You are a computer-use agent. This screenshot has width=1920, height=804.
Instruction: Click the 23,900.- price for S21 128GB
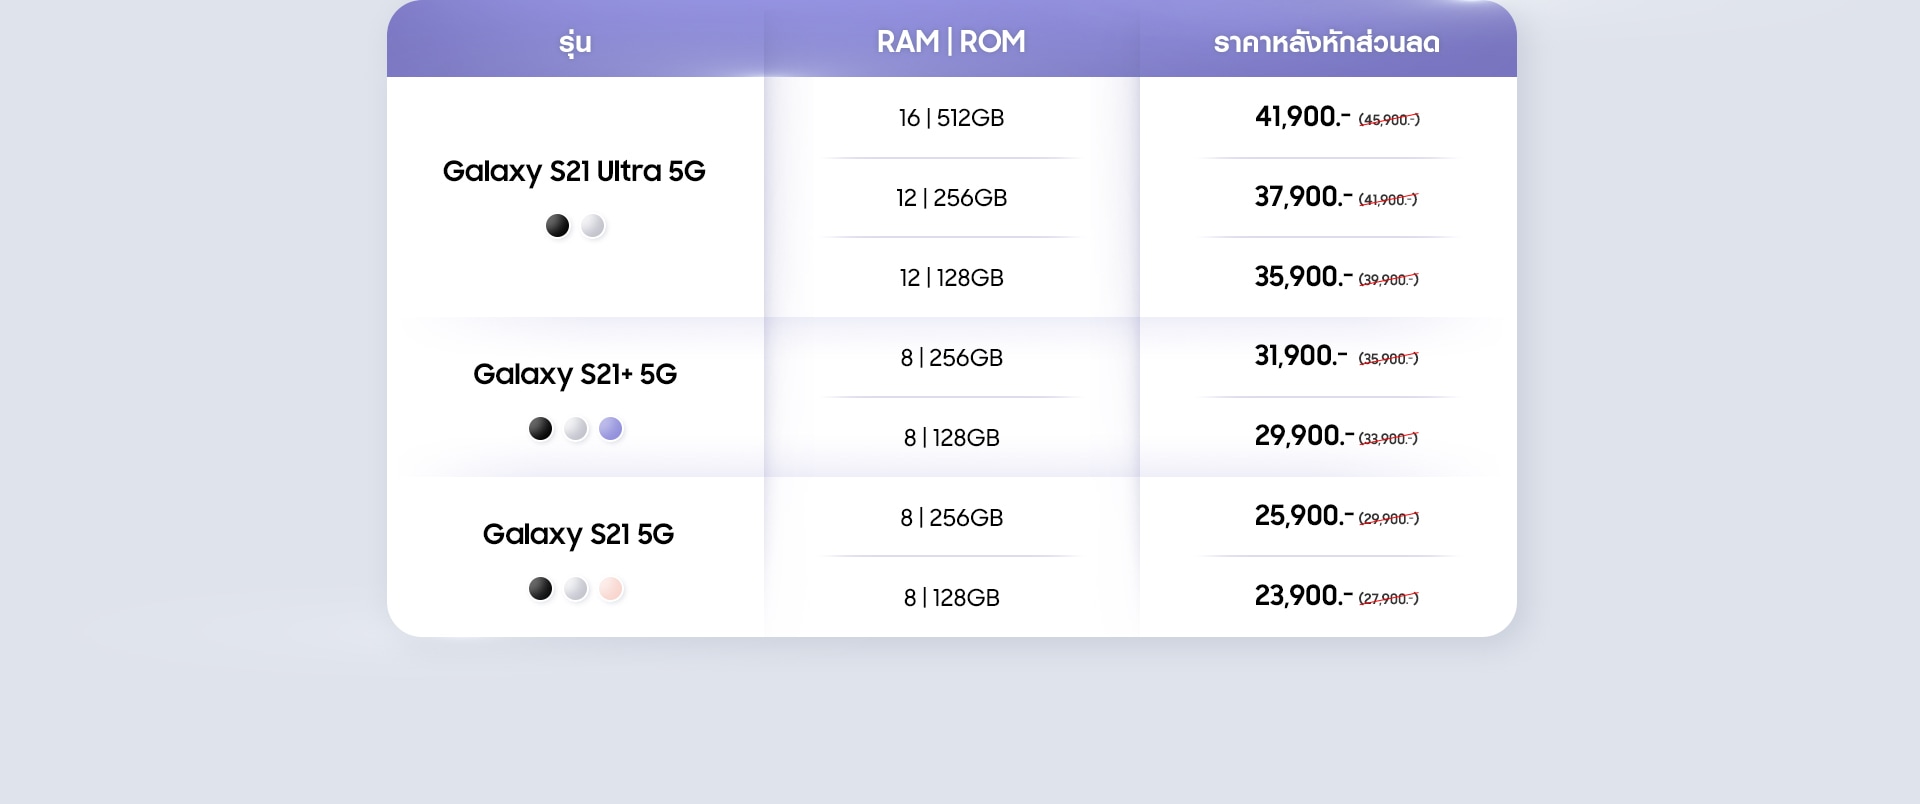click(1304, 596)
